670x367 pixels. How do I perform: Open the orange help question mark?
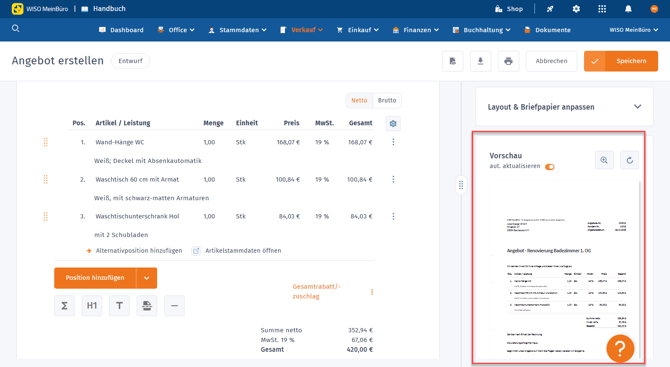620,348
